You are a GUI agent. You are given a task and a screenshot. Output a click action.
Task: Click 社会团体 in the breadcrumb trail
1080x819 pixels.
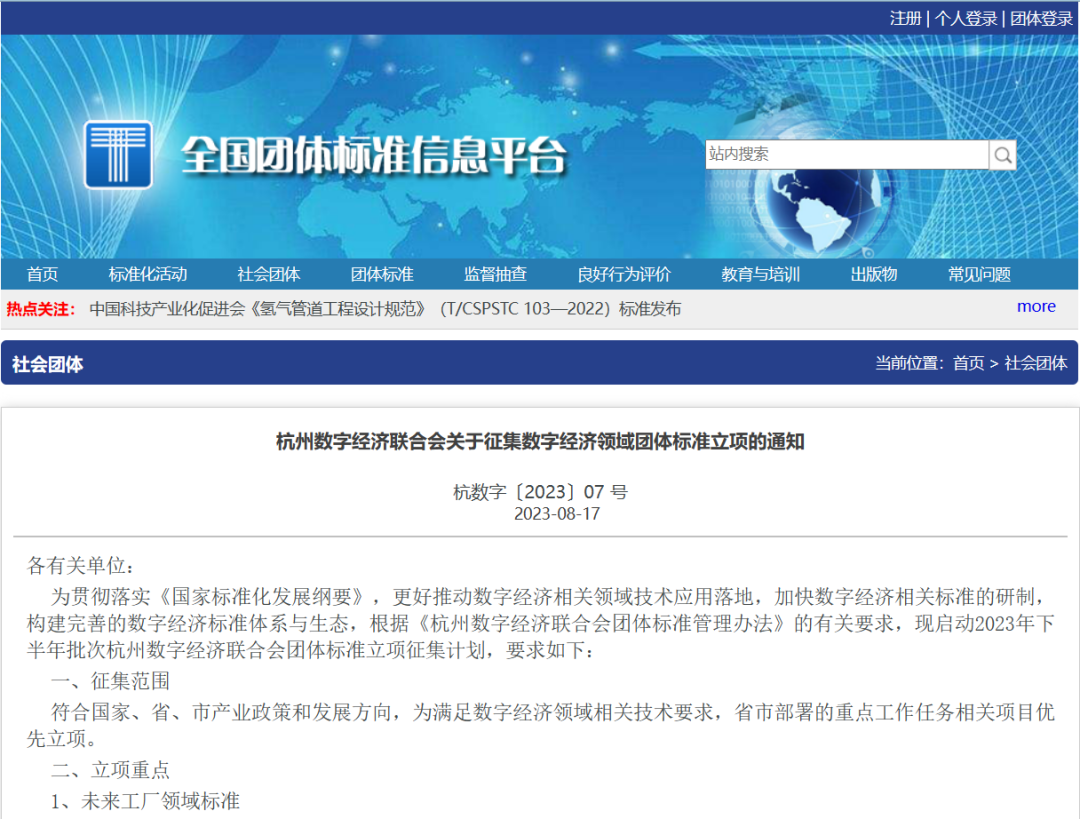coord(1036,363)
